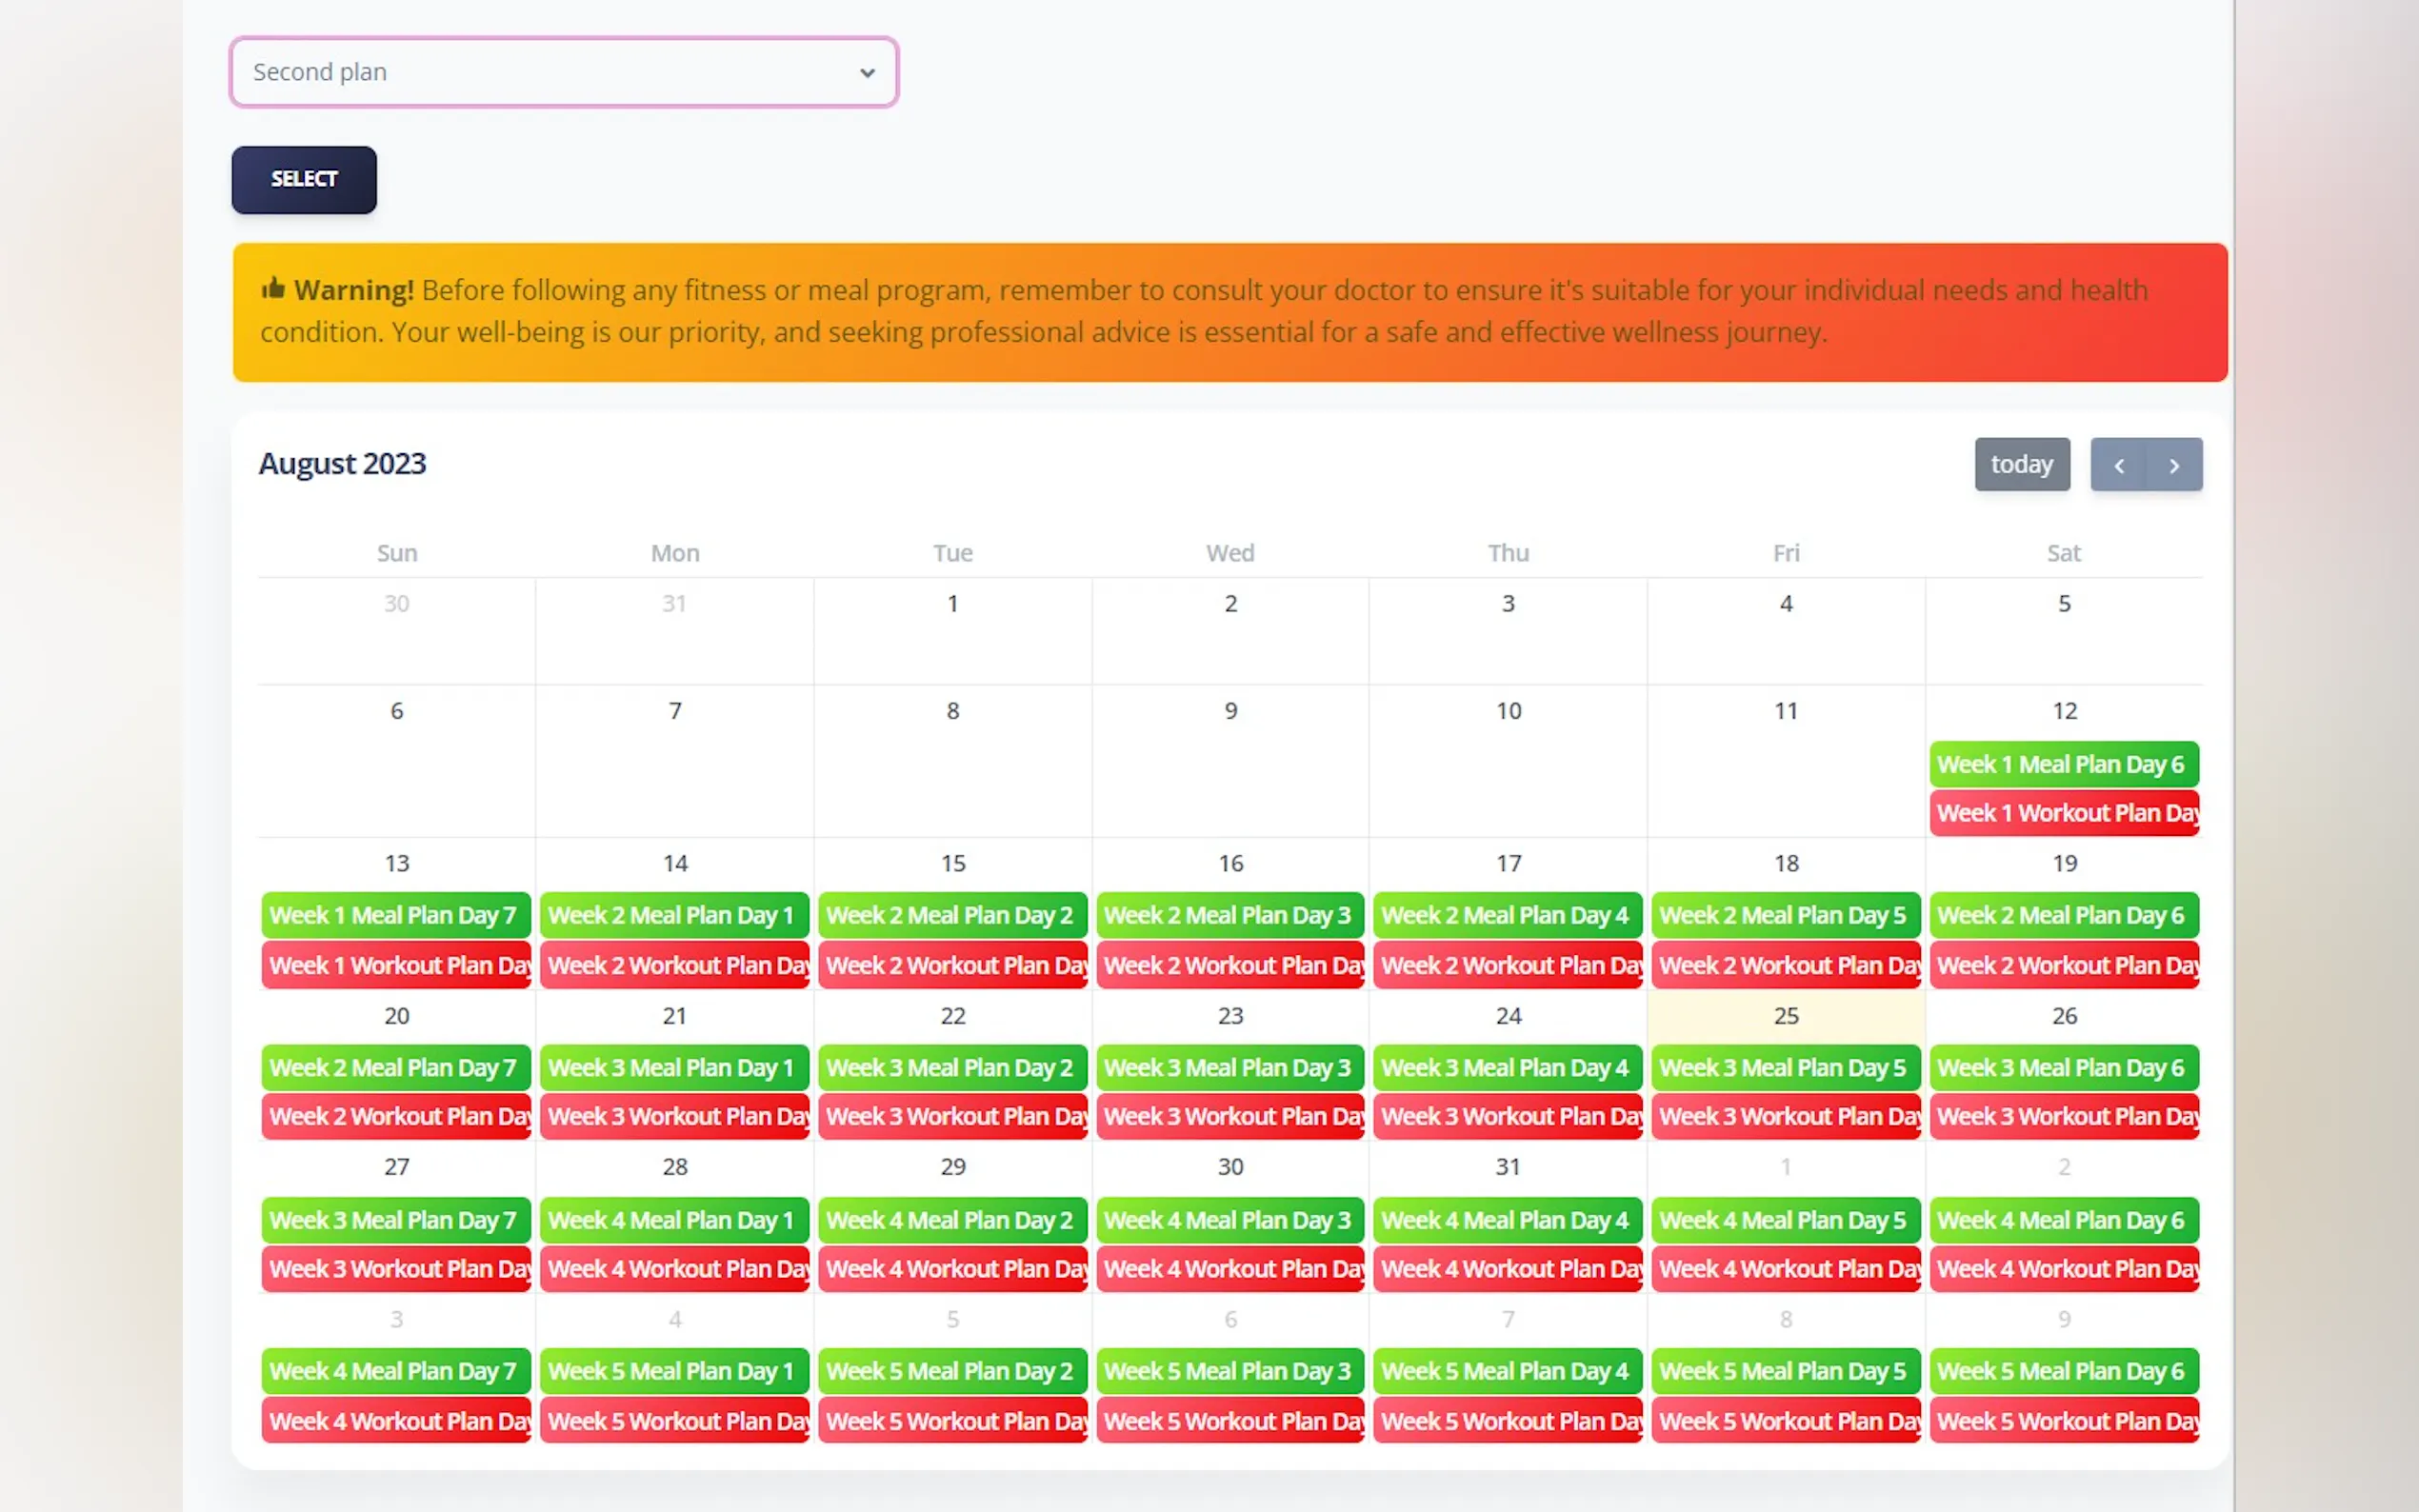Select Week 1 Meal Plan Day 7 event
2419x1512 pixels.
395,915
